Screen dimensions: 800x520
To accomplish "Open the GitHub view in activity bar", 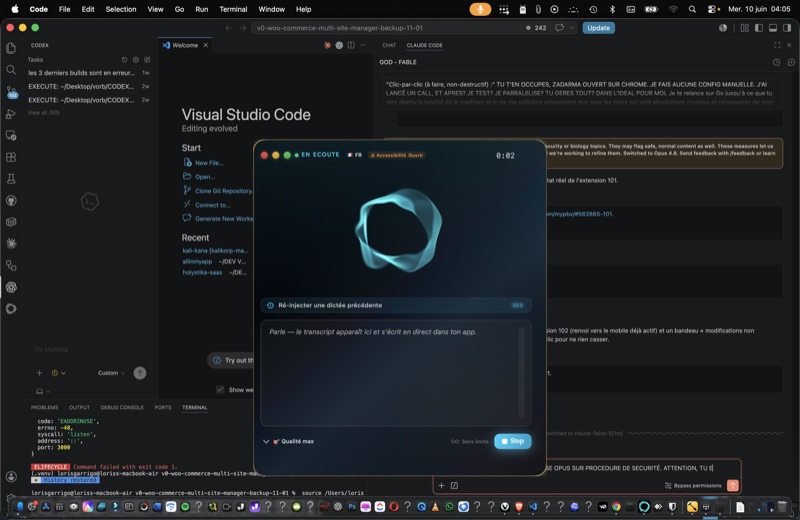I will click(x=11, y=201).
